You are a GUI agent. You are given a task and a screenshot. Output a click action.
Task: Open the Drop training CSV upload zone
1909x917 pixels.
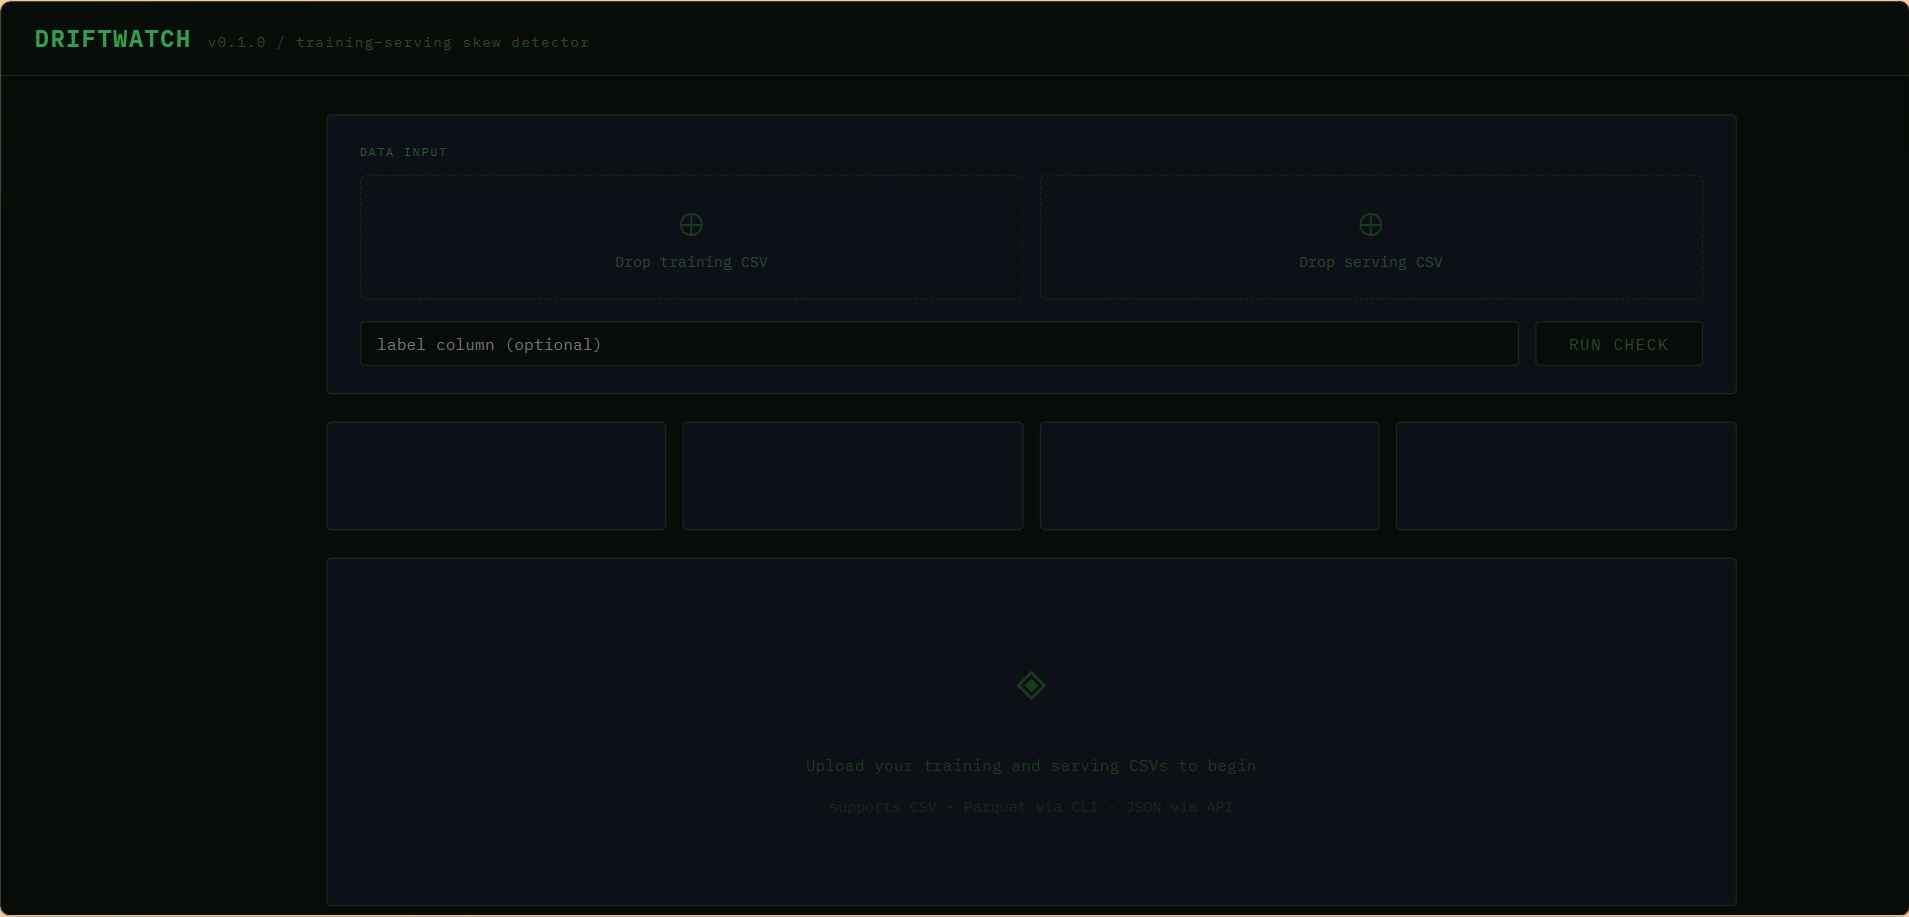pyautogui.click(x=691, y=238)
